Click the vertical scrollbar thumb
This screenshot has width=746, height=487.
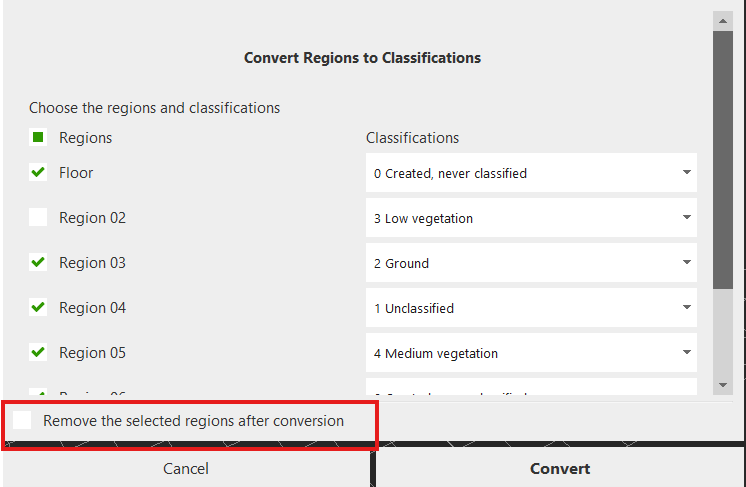(722, 160)
